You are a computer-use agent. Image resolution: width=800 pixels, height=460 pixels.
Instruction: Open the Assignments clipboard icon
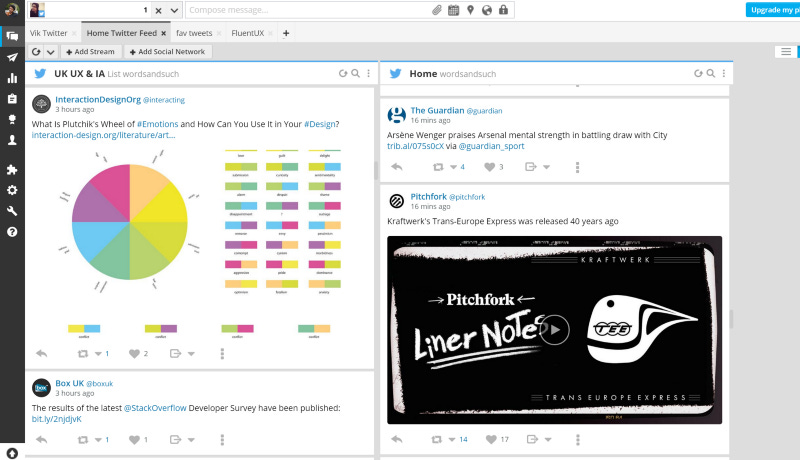12,98
